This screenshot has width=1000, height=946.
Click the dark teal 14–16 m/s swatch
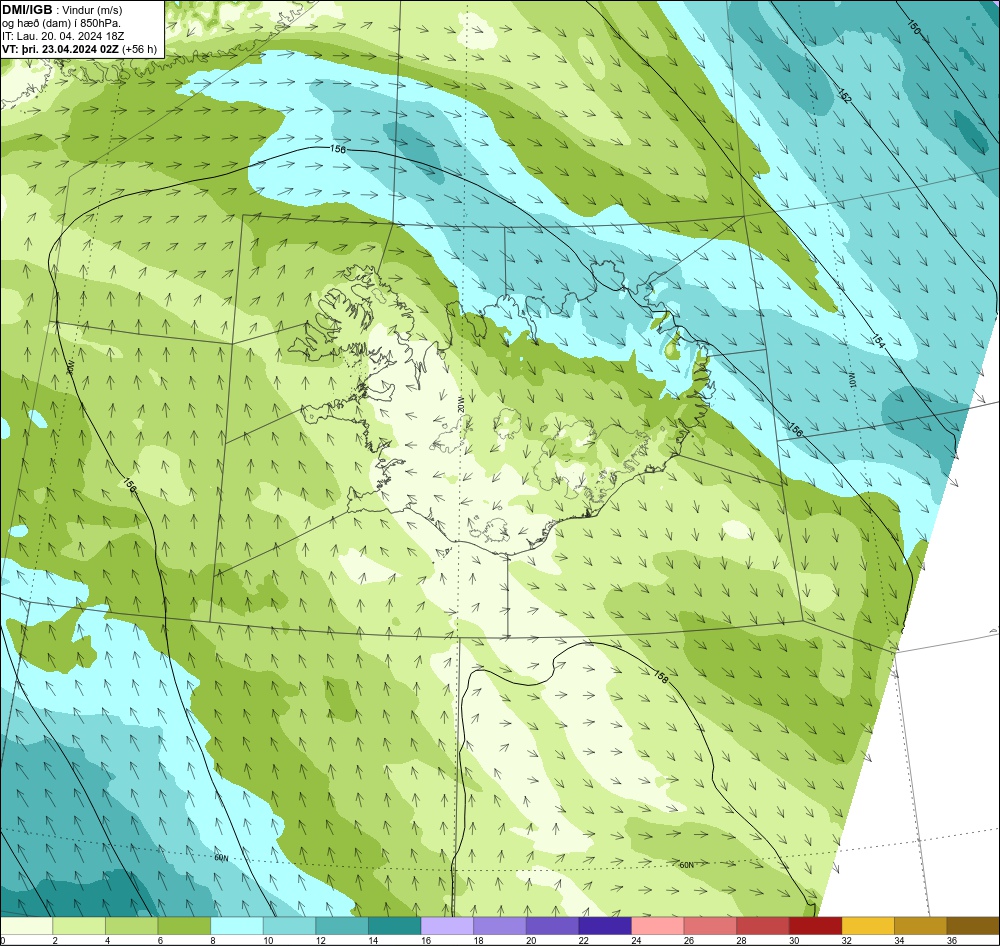click(x=395, y=926)
